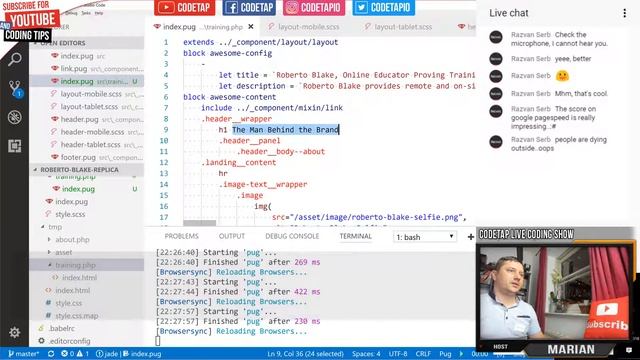
Task: Click the feedback icon in status bar
Action: tap(629, 351)
